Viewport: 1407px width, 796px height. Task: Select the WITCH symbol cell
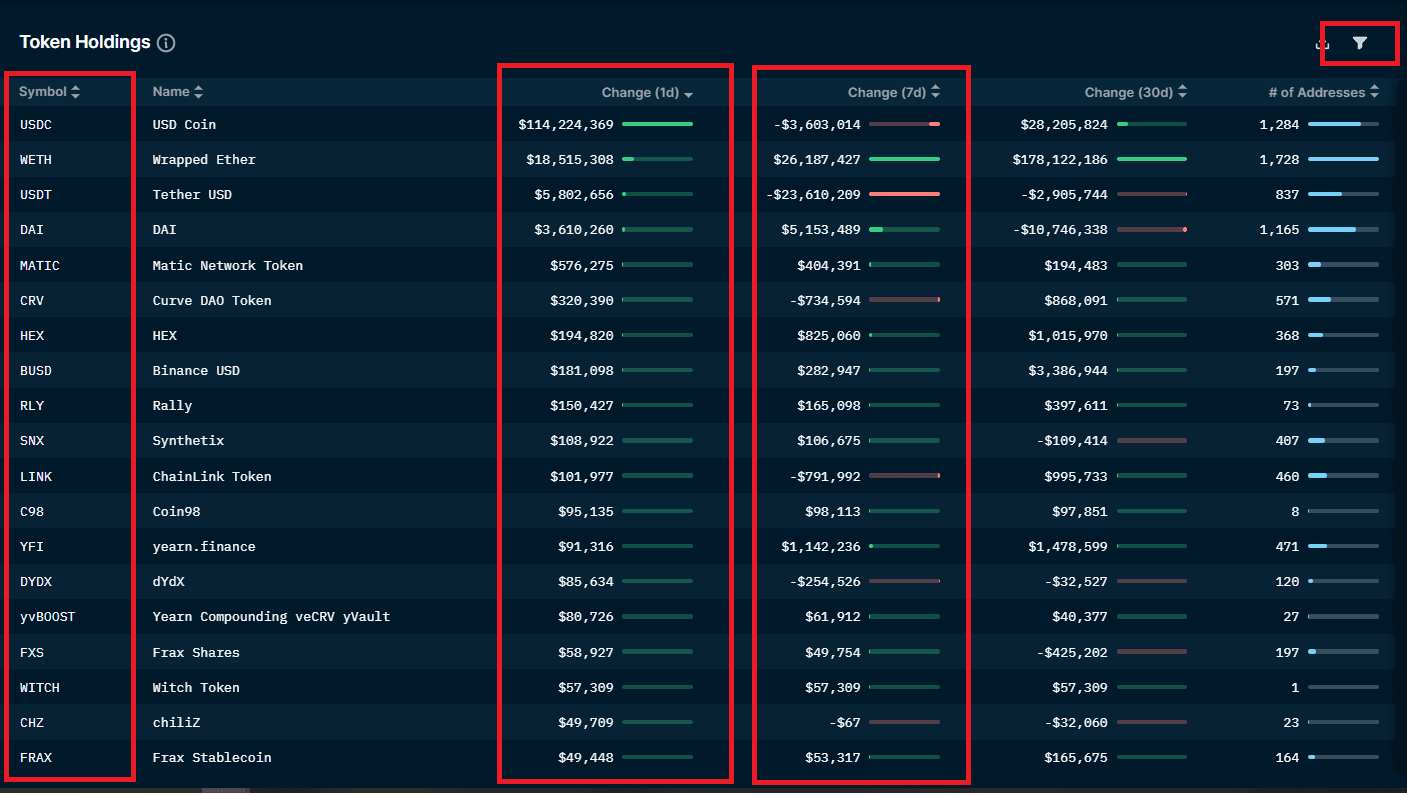[40, 688]
